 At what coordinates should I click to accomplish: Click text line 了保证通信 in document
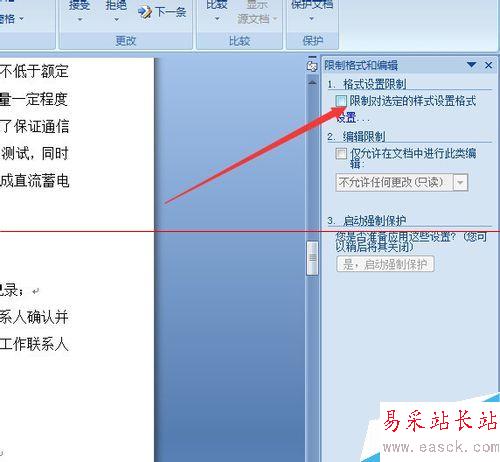pos(34,126)
